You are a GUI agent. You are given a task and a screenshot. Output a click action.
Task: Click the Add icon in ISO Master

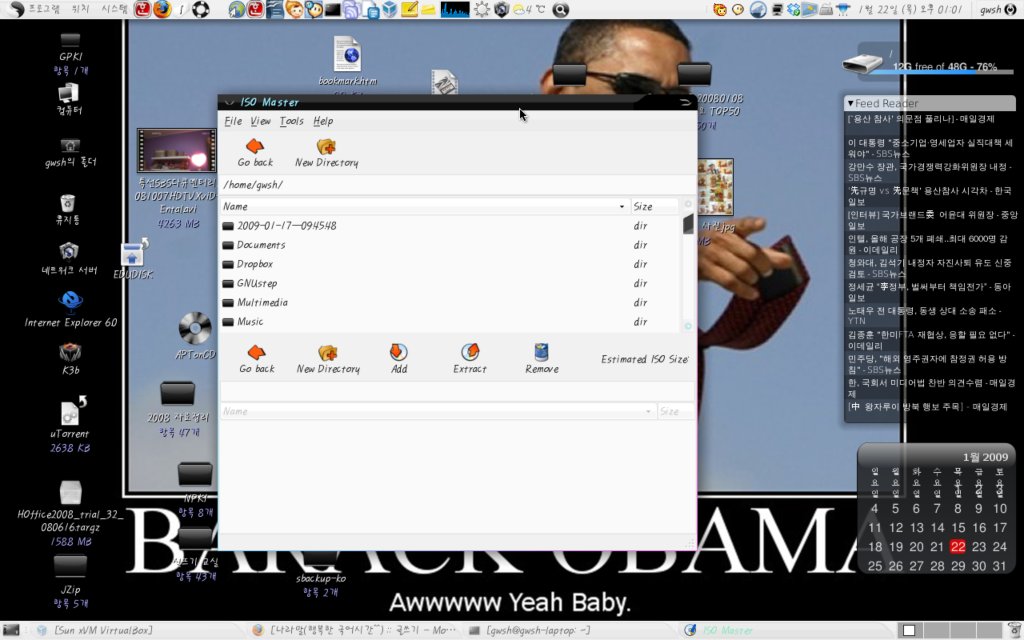[x=398, y=353]
